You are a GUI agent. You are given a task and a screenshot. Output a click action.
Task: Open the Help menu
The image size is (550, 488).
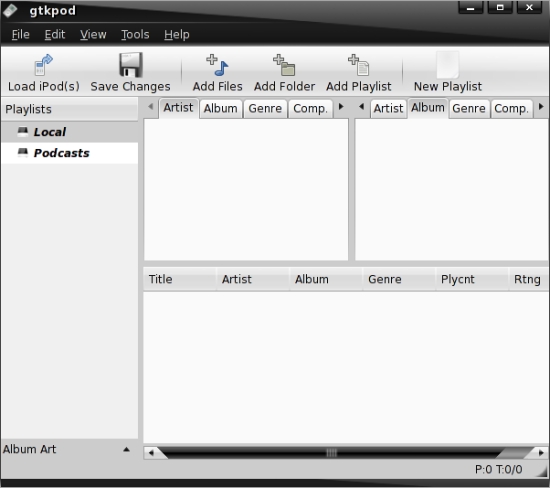click(x=176, y=34)
